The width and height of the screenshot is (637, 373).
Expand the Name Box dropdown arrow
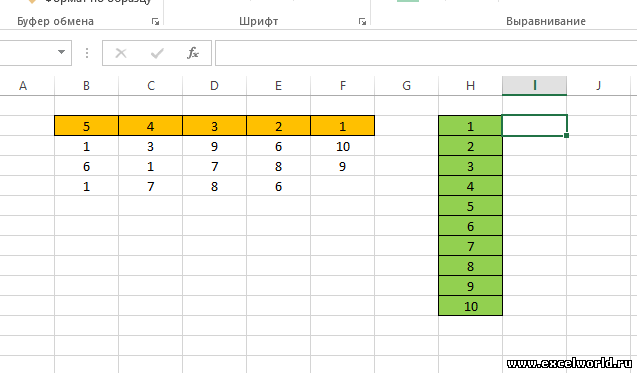click(61, 52)
